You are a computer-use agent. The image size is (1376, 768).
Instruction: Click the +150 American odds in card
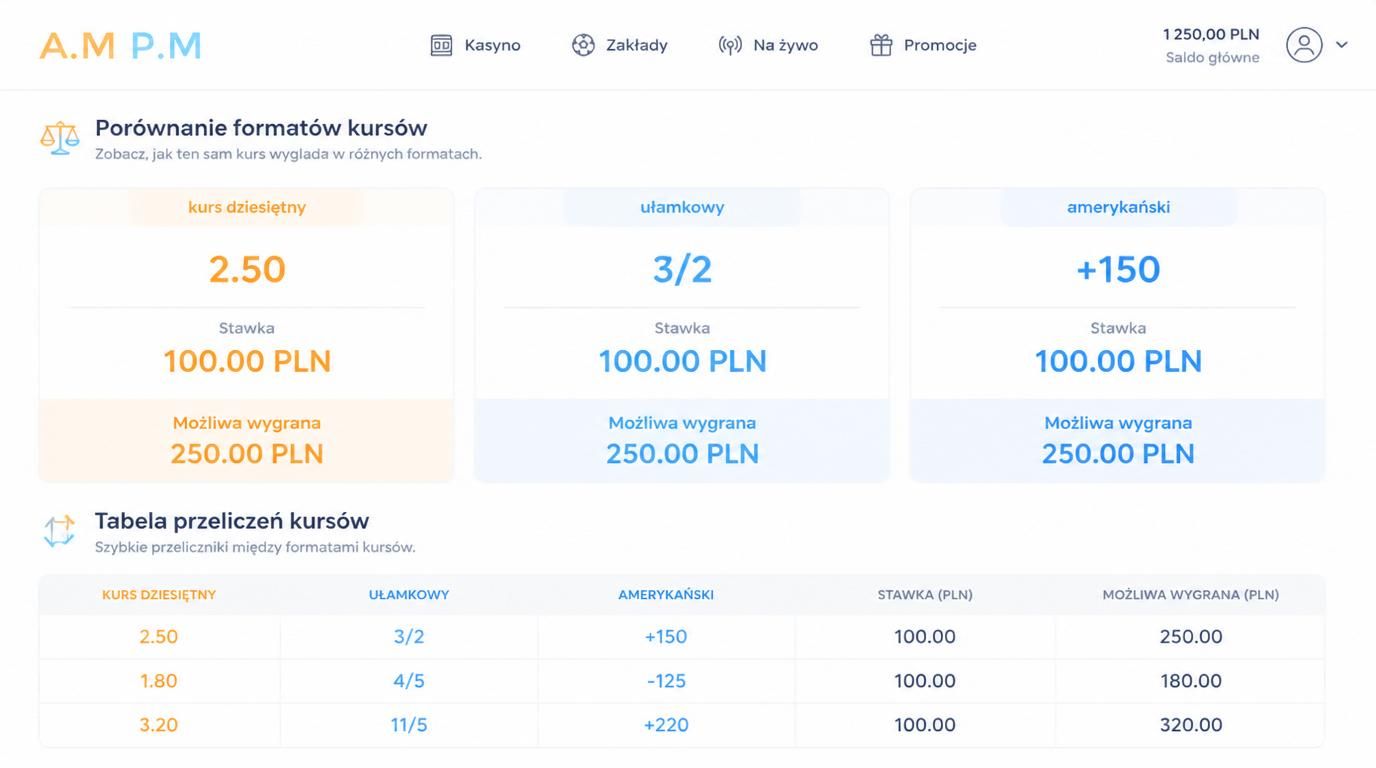click(1118, 269)
